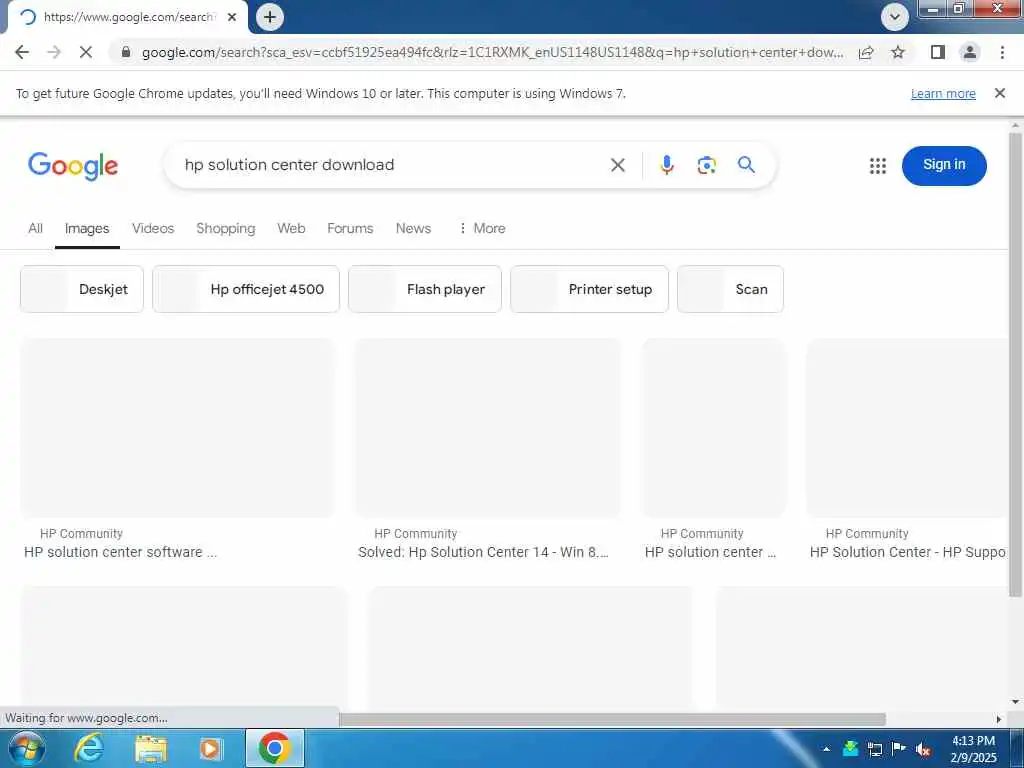Screen dimensions: 1024x768
Task: Switch to the News tab
Action: click(413, 229)
